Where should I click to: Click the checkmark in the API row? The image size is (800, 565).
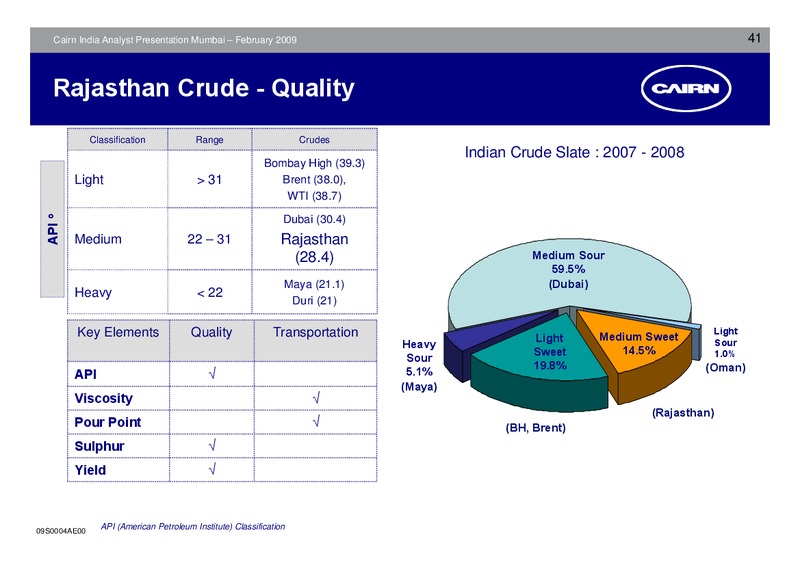click(x=212, y=374)
